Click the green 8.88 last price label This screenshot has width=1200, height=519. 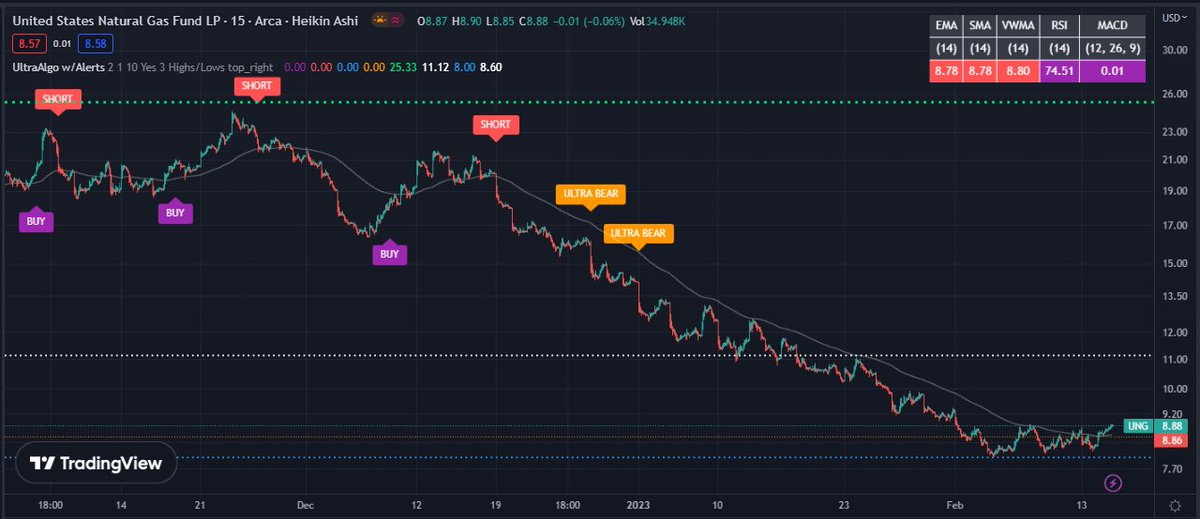(1172, 426)
